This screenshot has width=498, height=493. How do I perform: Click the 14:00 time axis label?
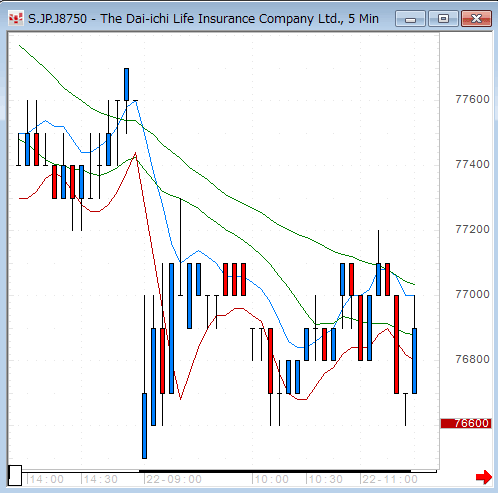[47, 479]
